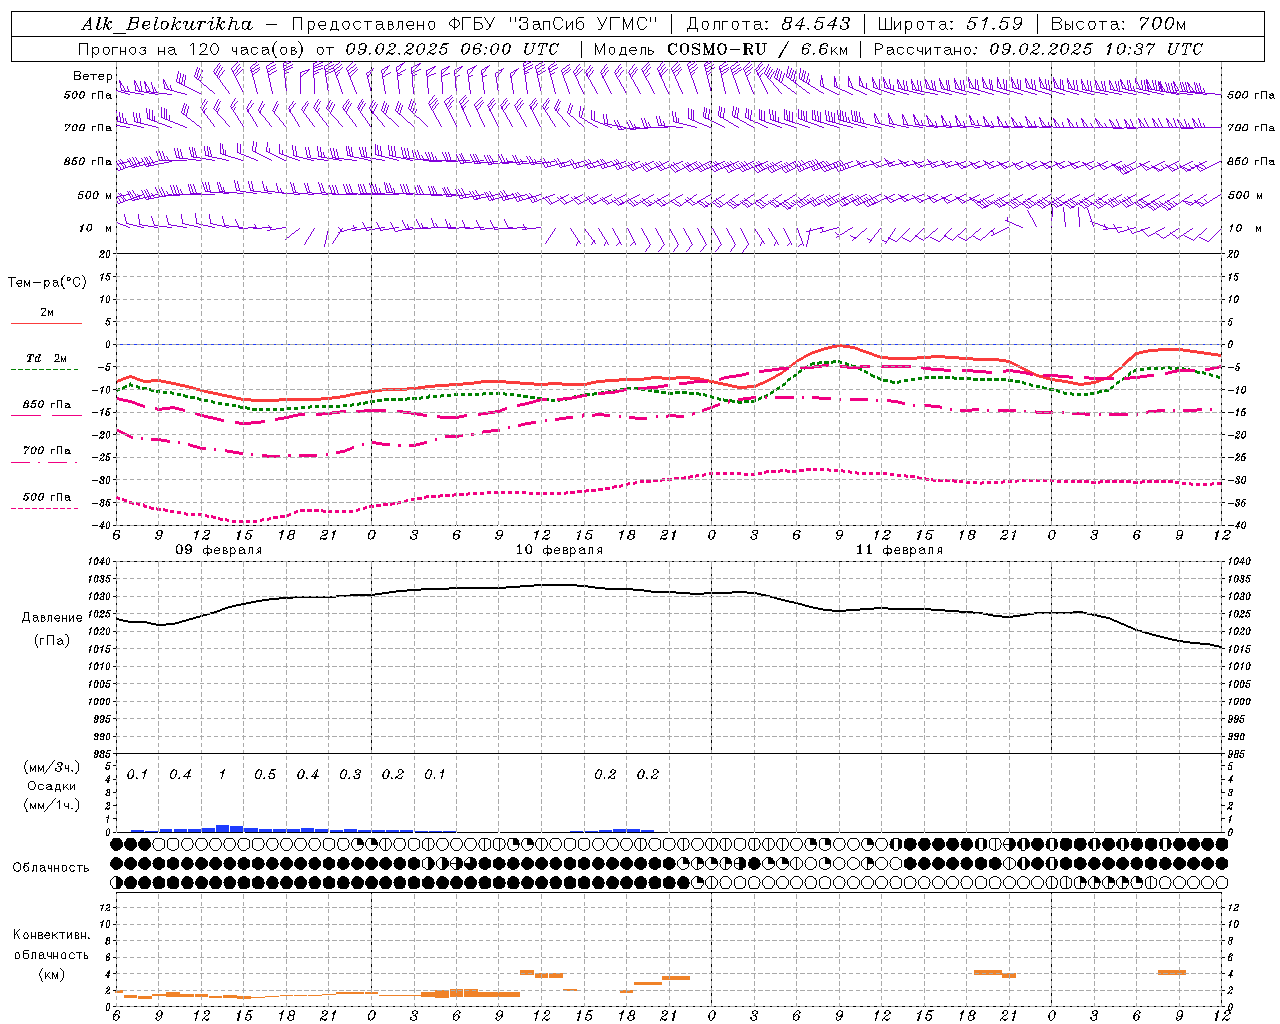Click the 3-hour precipitation value 0.5
This screenshot has height=1024, width=1280.
pyautogui.click(x=265, y=774)
